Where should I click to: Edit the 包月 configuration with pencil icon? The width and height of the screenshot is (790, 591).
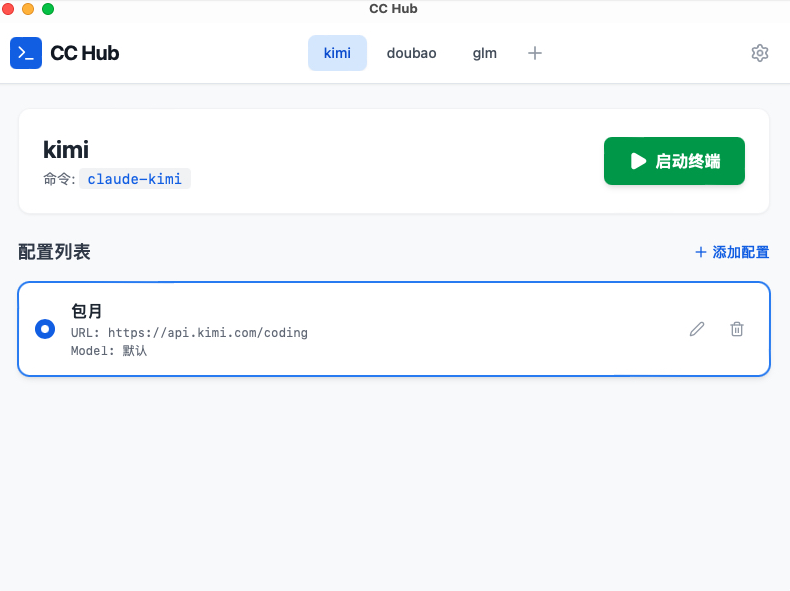tap(697, 329)
